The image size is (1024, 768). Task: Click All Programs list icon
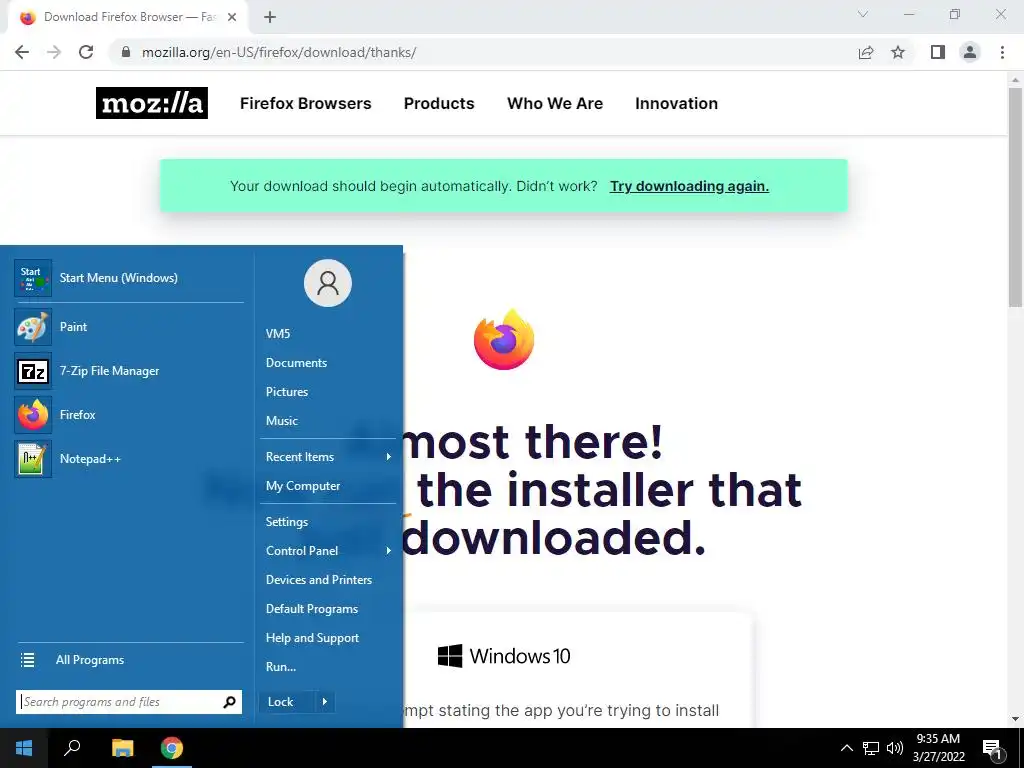27,660
